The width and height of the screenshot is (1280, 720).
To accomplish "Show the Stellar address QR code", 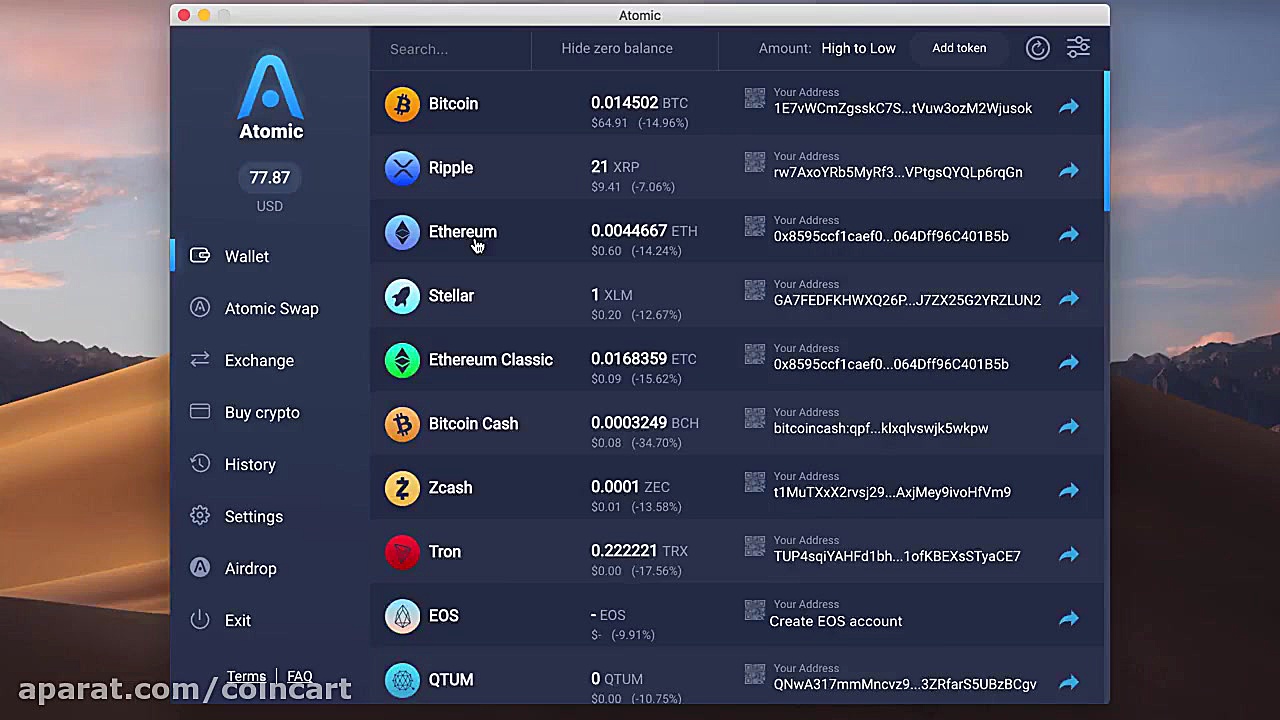I will click(x=755, y=290).
